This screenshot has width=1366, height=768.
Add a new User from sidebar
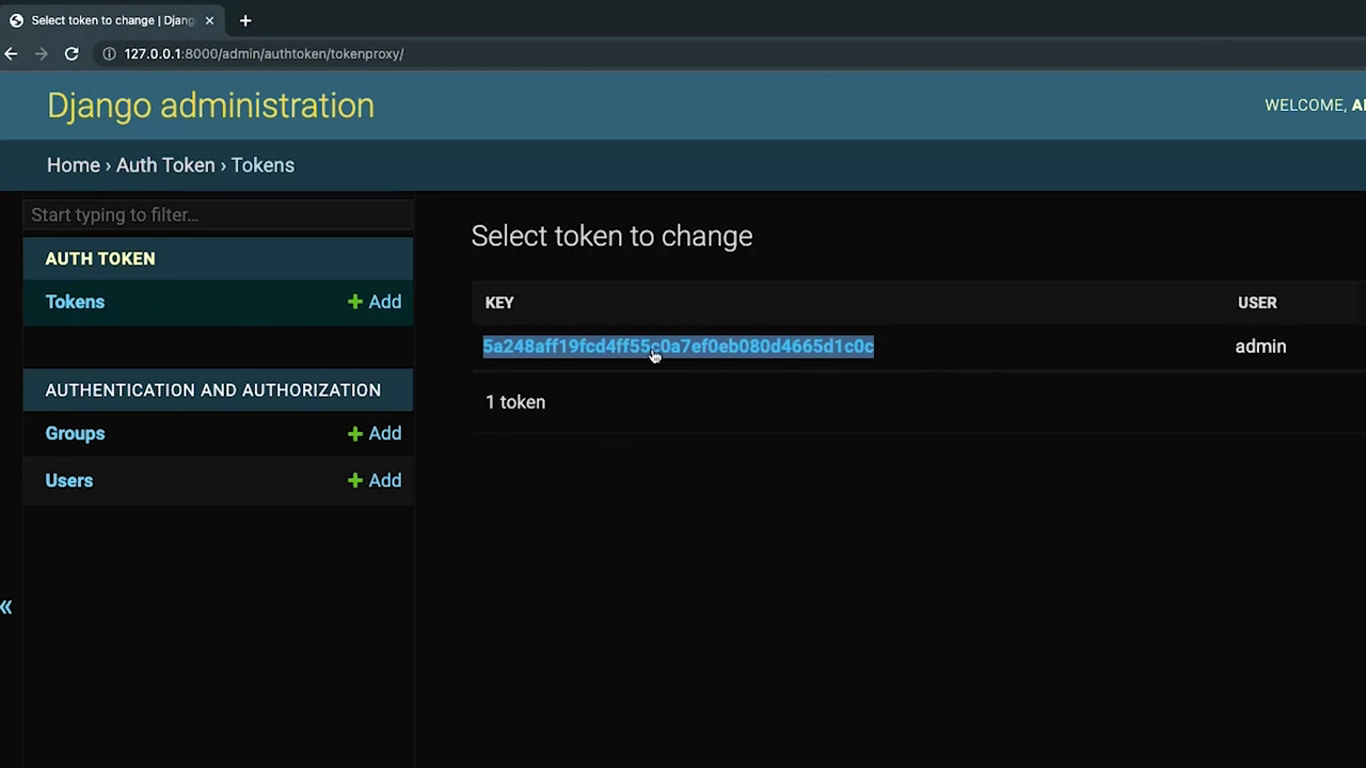(x=374, y=480)
